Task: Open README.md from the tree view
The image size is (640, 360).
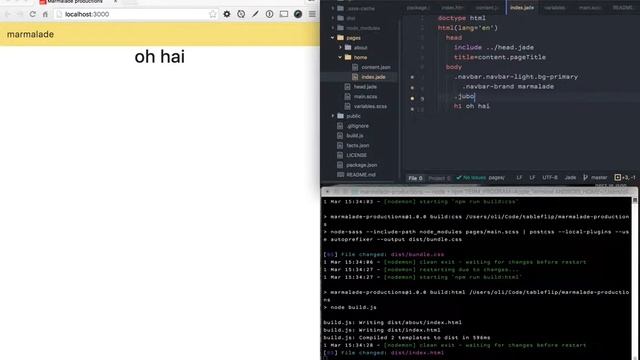Action: coord(360,175)
